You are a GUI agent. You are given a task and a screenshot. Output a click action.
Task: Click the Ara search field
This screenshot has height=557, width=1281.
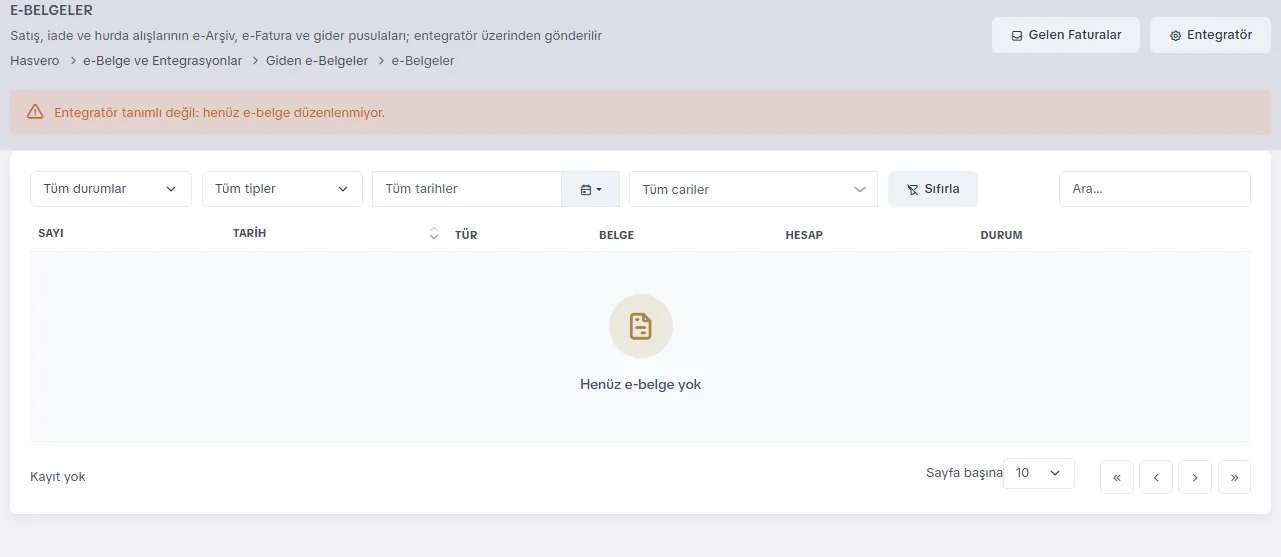(1154, 189)
